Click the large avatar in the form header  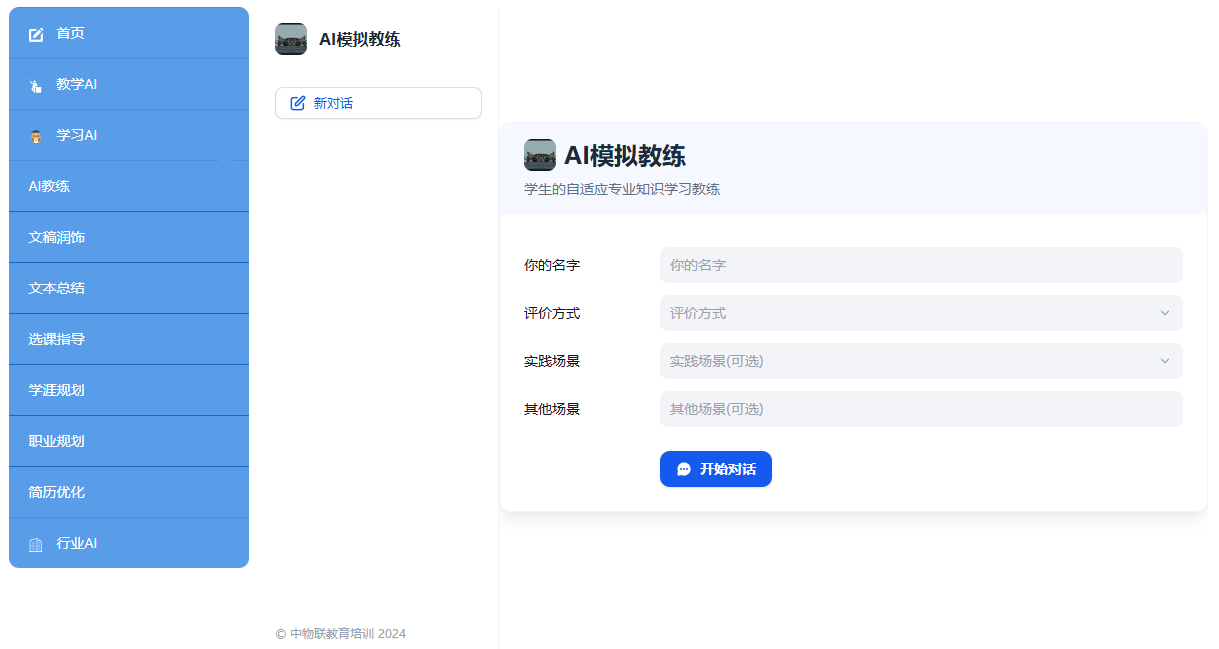pyautogui.click(x=540, y=155)
